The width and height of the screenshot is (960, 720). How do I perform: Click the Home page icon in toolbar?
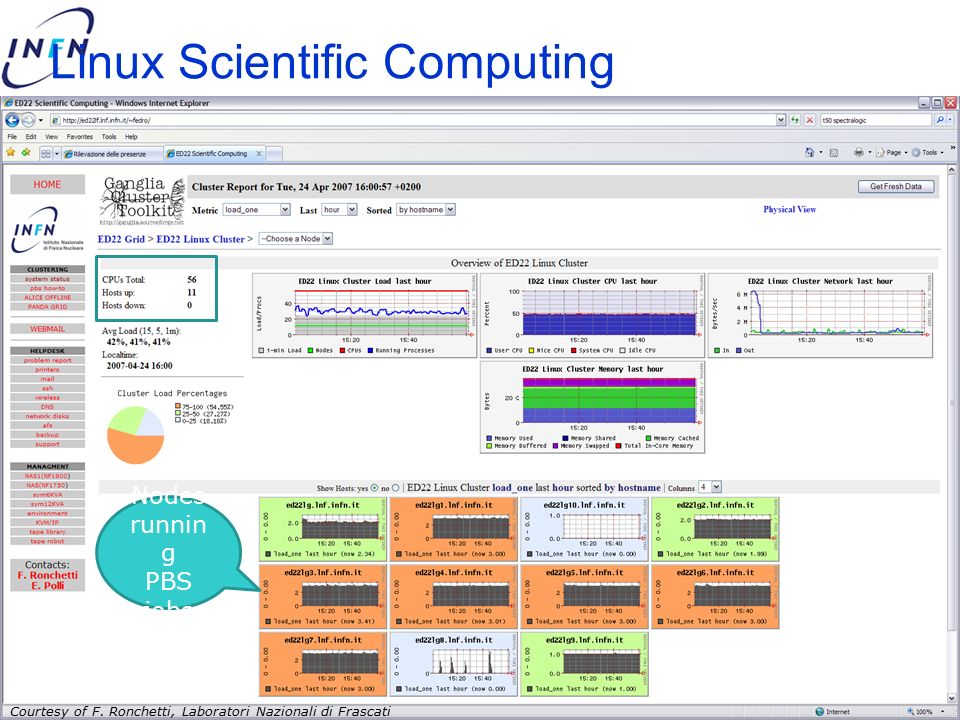[x=809, y=152]
